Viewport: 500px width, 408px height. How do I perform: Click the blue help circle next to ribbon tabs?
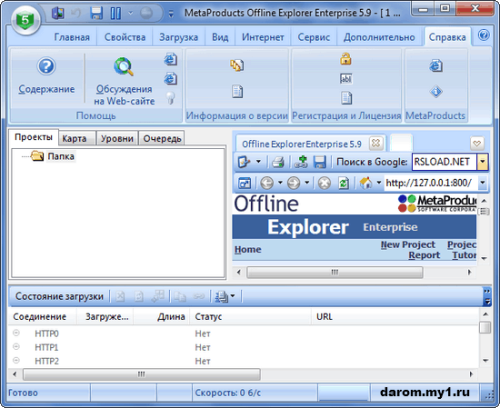tap(484, 35)
